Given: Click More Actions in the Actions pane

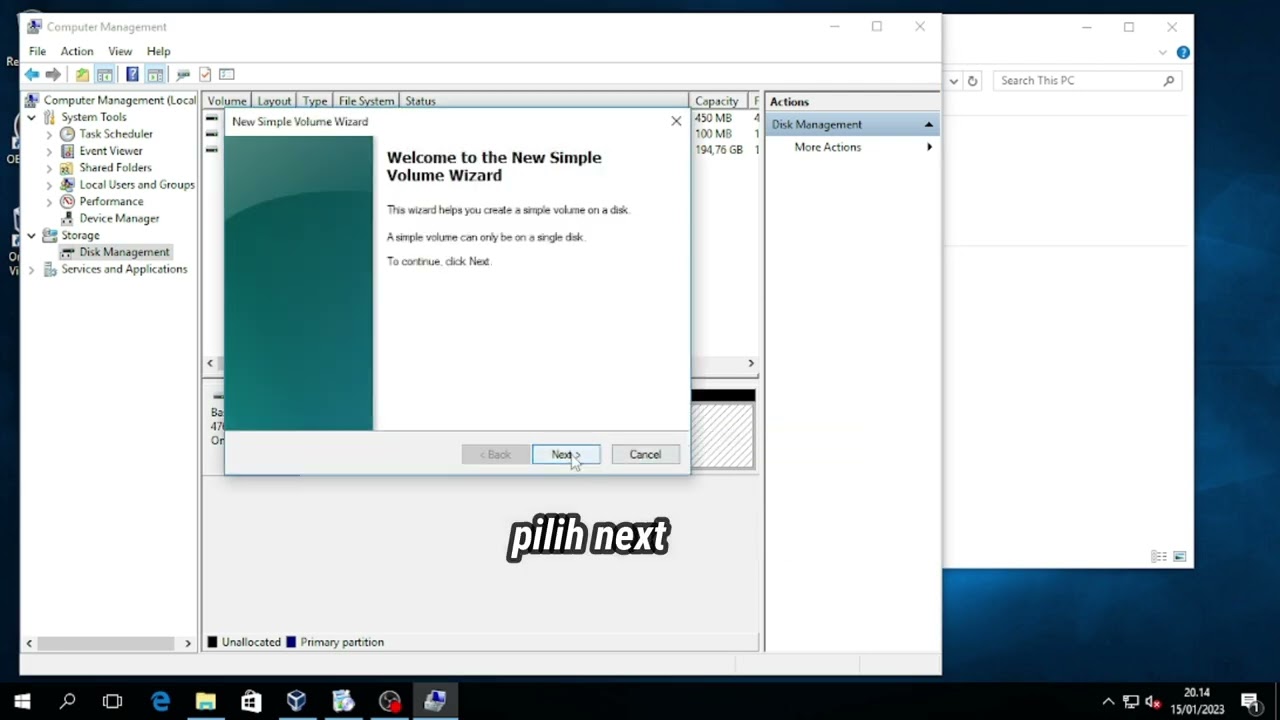Looking at the screenshot, I should coord(827,147).
